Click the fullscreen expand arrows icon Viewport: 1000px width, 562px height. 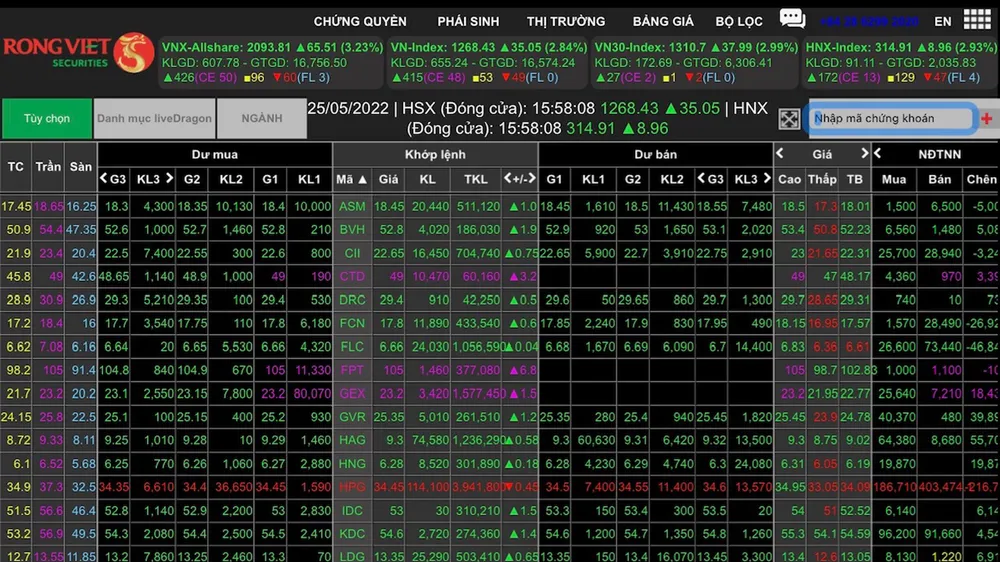click(789, 119)
